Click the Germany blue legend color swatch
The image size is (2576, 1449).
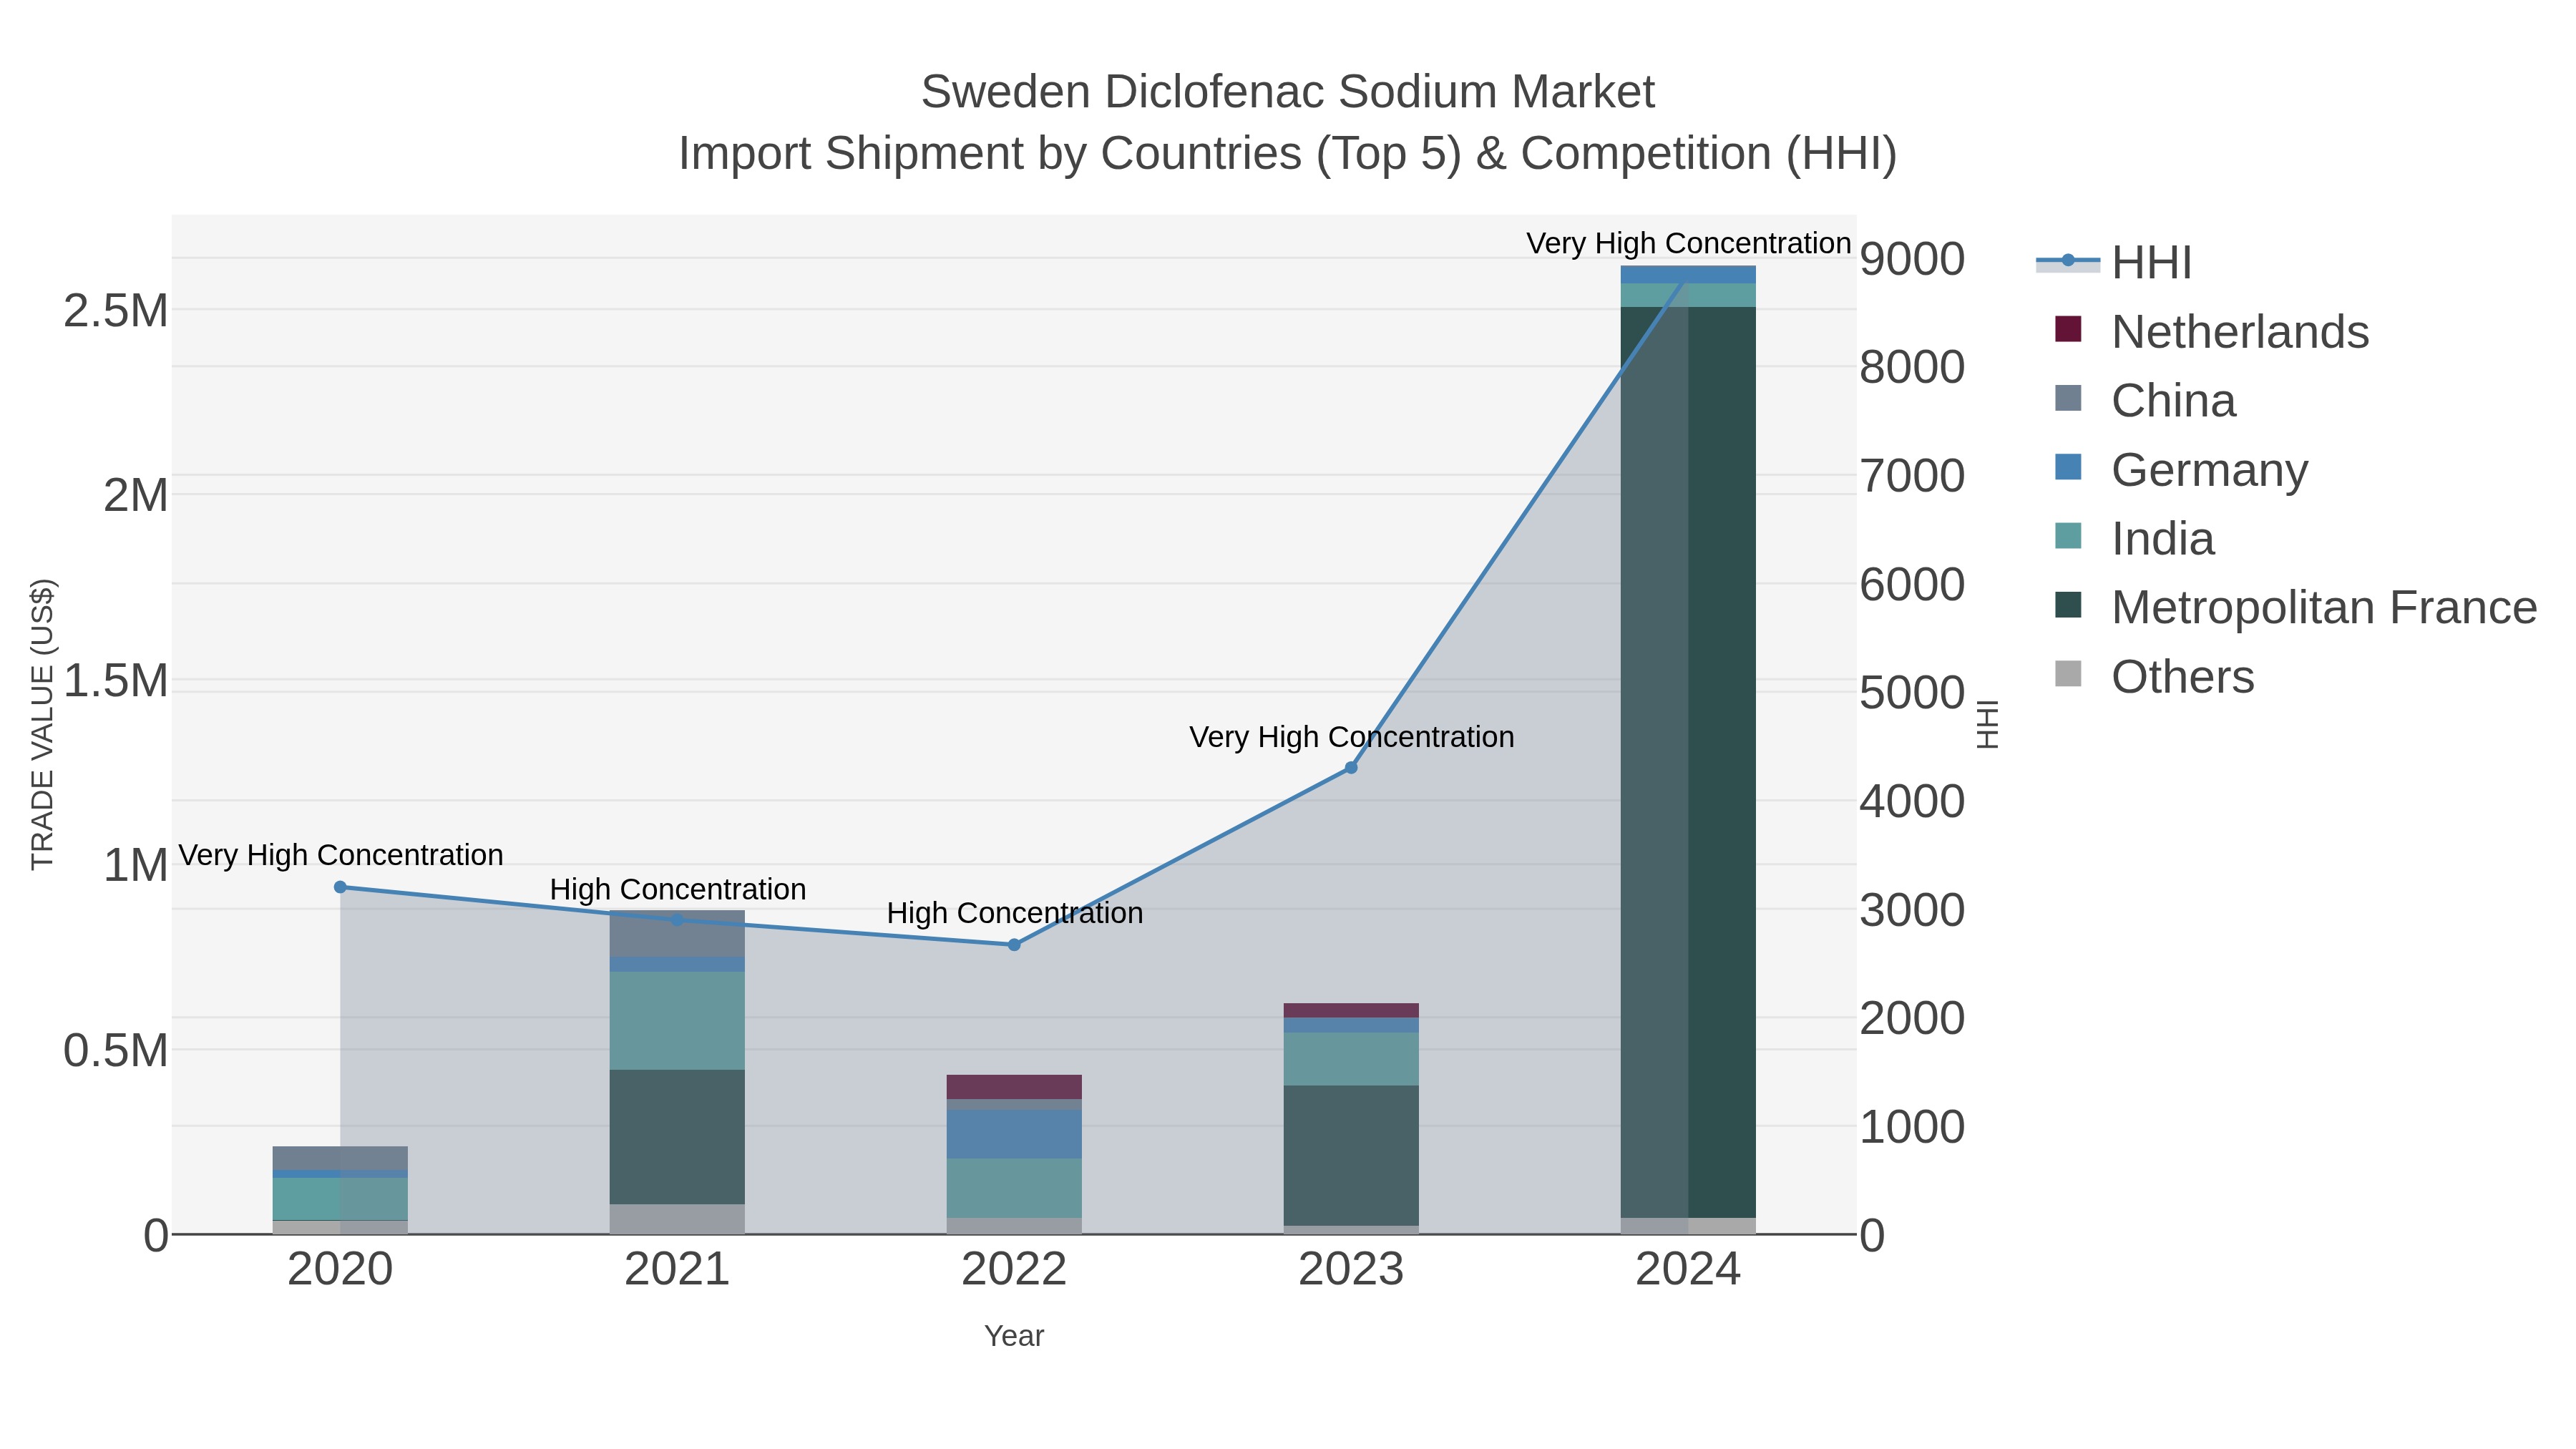click(2068, 467)
